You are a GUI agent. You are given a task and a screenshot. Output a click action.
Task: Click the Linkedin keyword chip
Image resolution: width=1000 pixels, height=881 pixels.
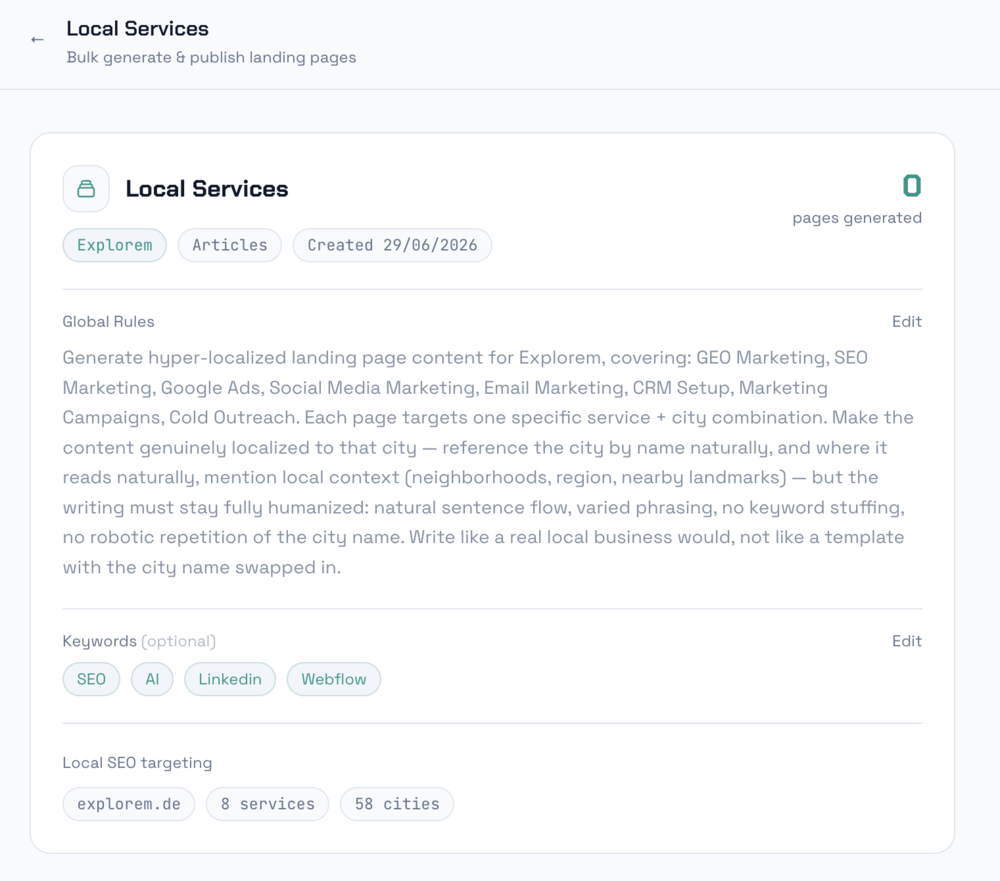point(230,679)
